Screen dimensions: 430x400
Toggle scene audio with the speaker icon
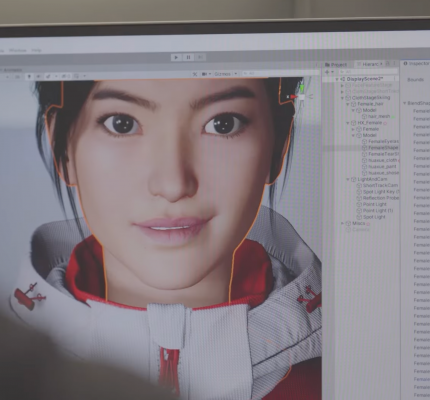coord(38,77)
